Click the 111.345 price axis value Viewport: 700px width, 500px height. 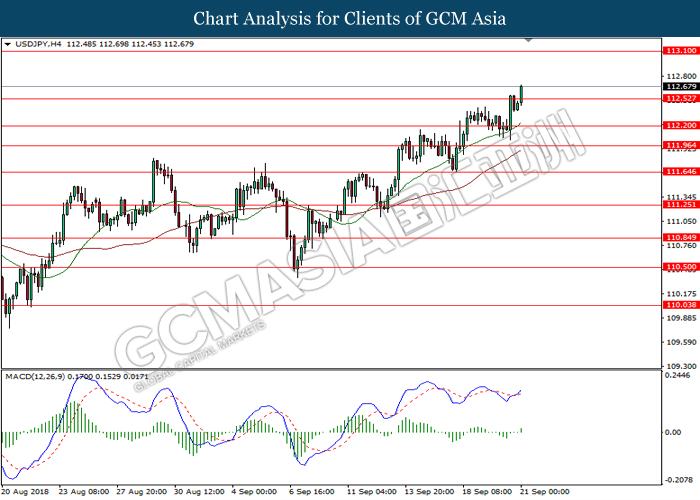[681, 197]
